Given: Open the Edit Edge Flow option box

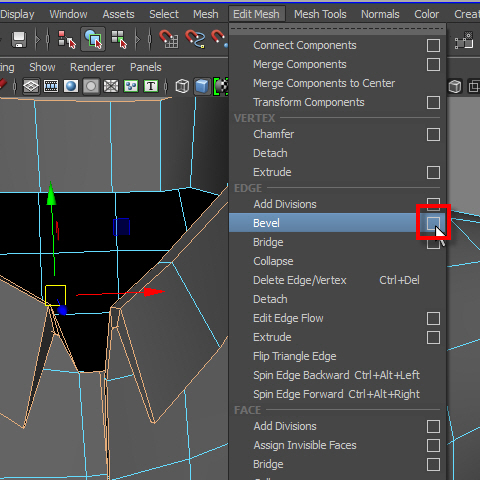Looking at the screenshot, I should [433, 318].
